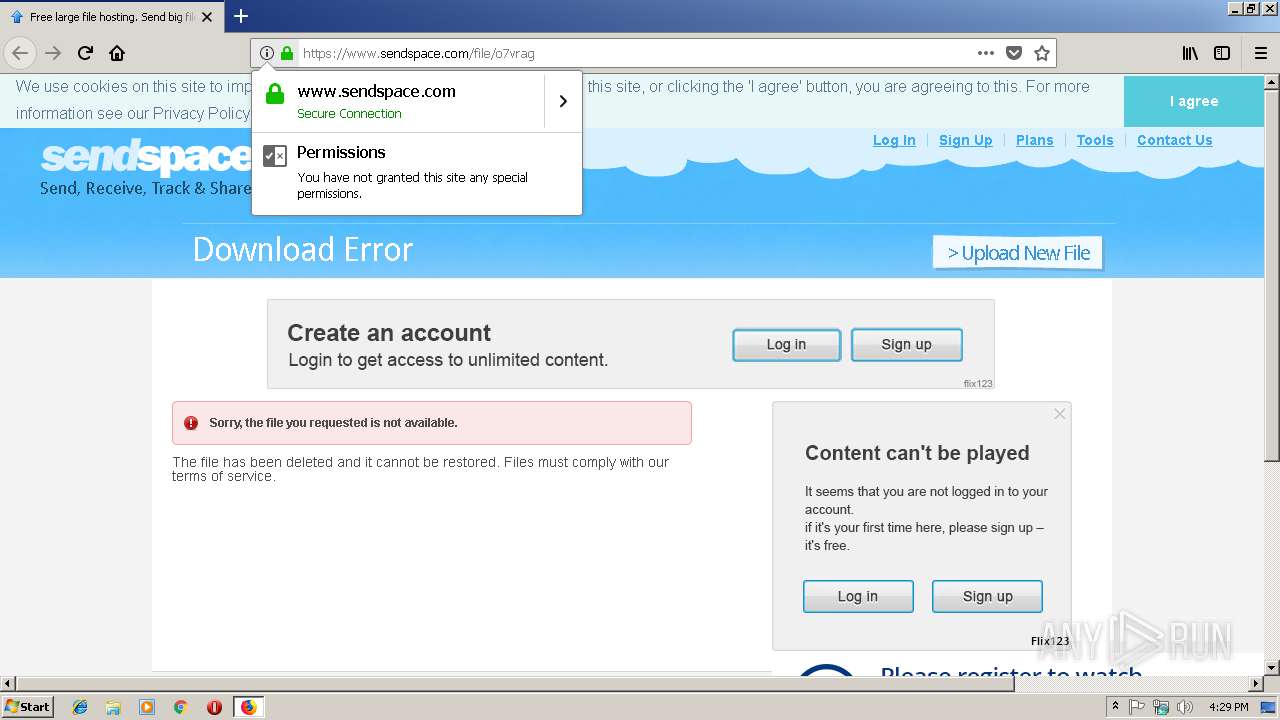The width and height of the screenshot is (1280, 720).
Task: Click the forward navigation arrow
Action: click(x=53, y=53)
